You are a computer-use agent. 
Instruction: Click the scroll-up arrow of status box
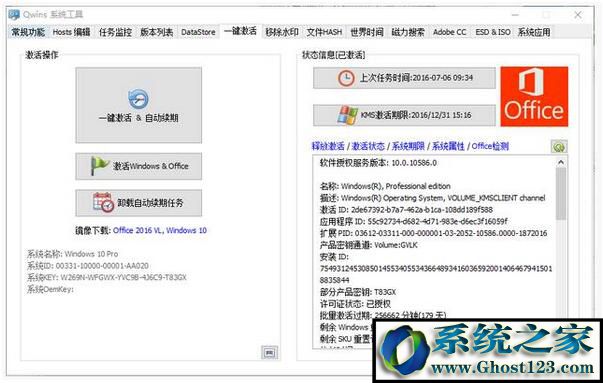(561, 162)
